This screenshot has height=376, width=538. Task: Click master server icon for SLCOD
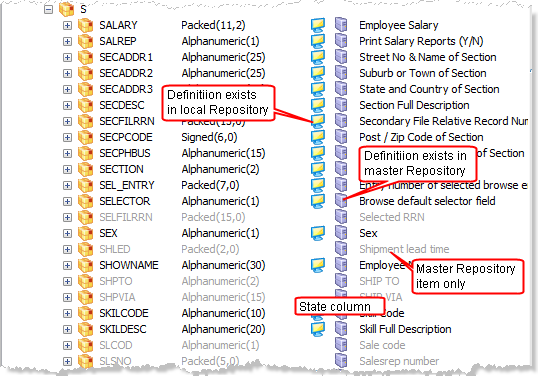tap(341, 345)
